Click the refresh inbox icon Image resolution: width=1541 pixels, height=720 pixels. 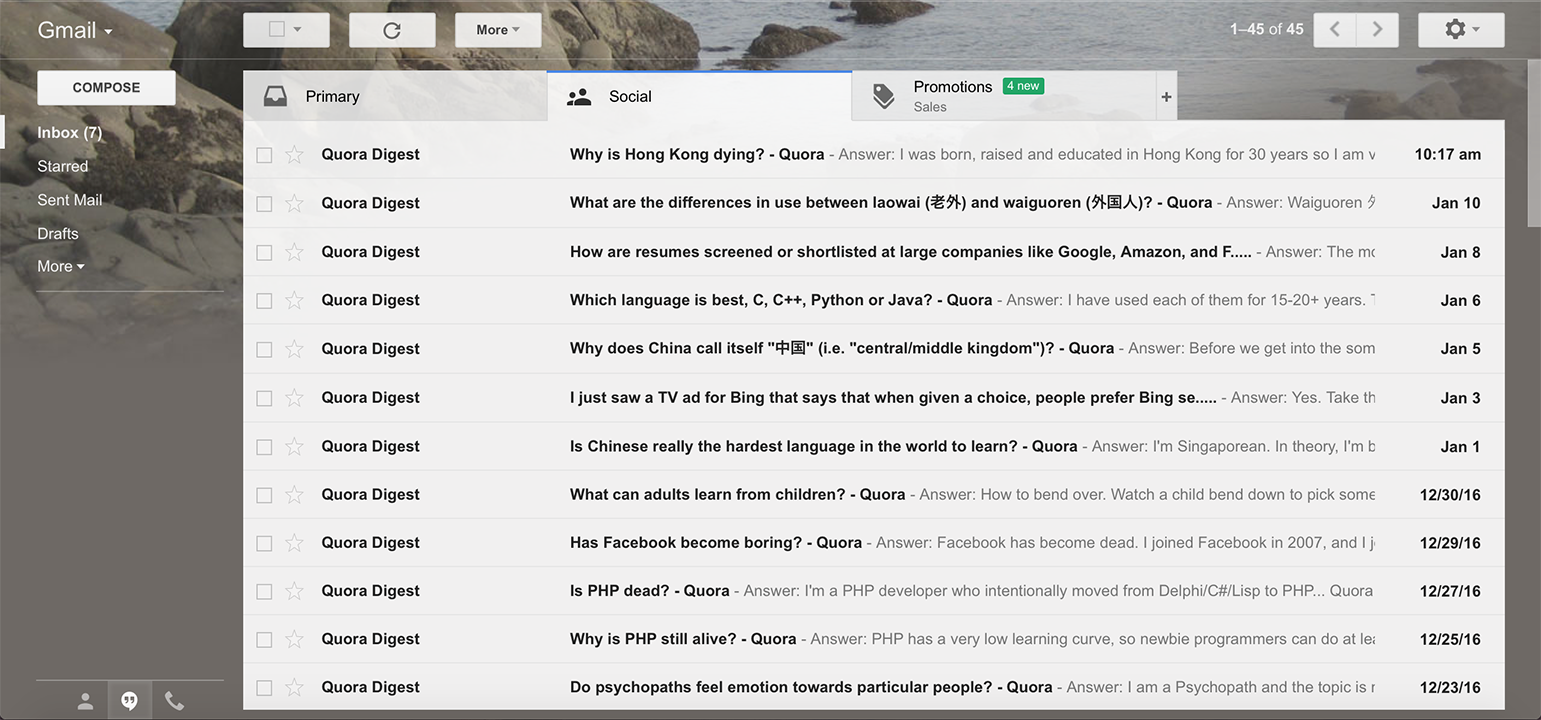[392, 30]
